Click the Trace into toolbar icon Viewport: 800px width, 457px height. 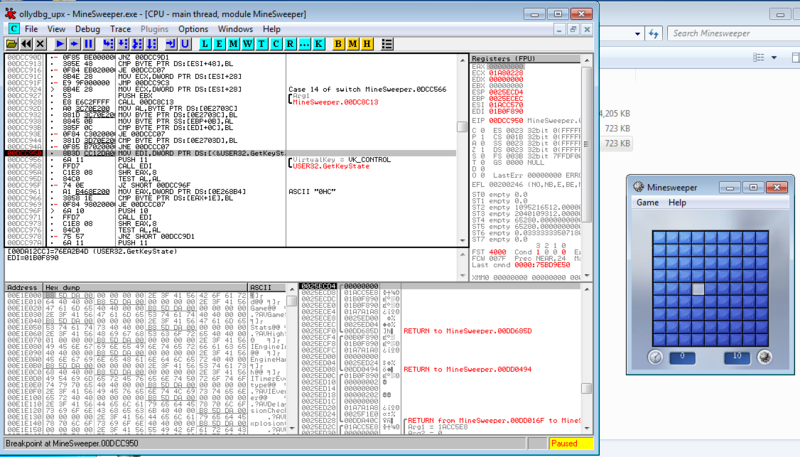(137, 44)
